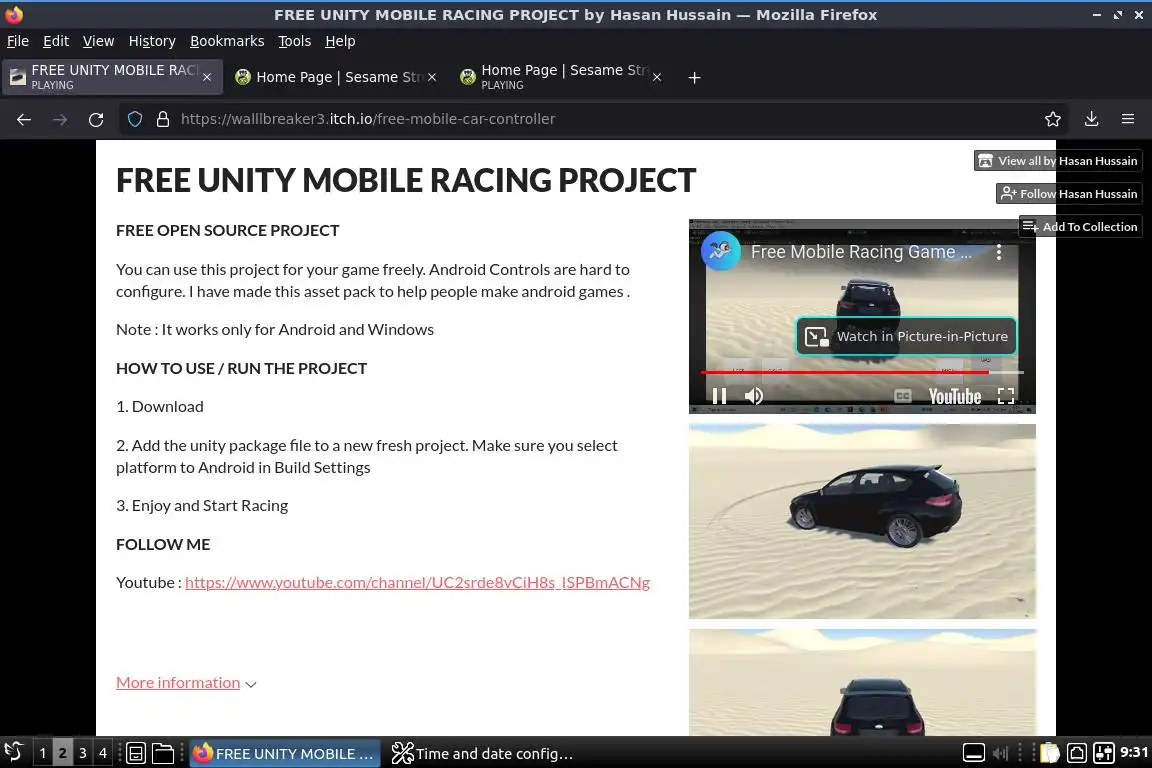Image resolution: width=1152 pixels, height=768 pixels.
Task: Open the Time and date config taskbar window
Action: click(x=482, y=753)
